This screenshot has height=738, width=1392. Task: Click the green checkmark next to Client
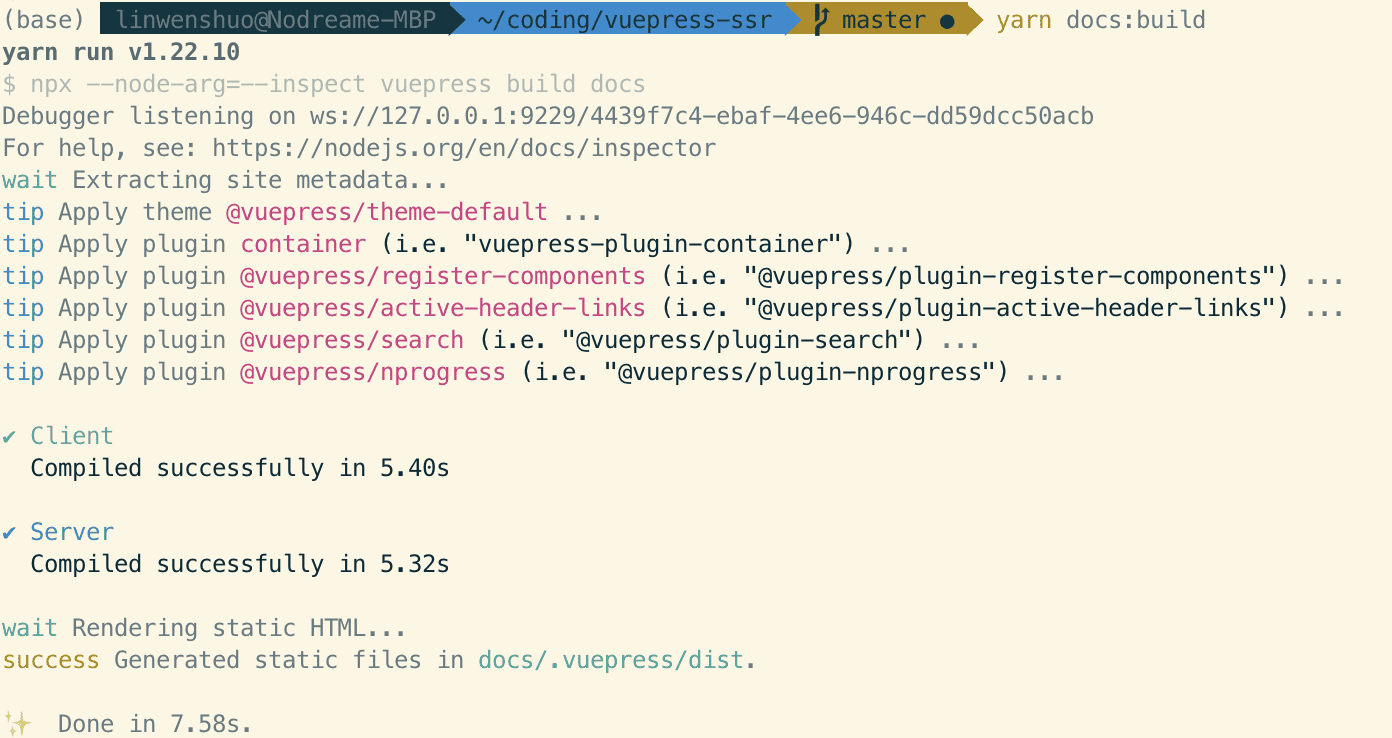pyautogui.click(x=10, y=436)
